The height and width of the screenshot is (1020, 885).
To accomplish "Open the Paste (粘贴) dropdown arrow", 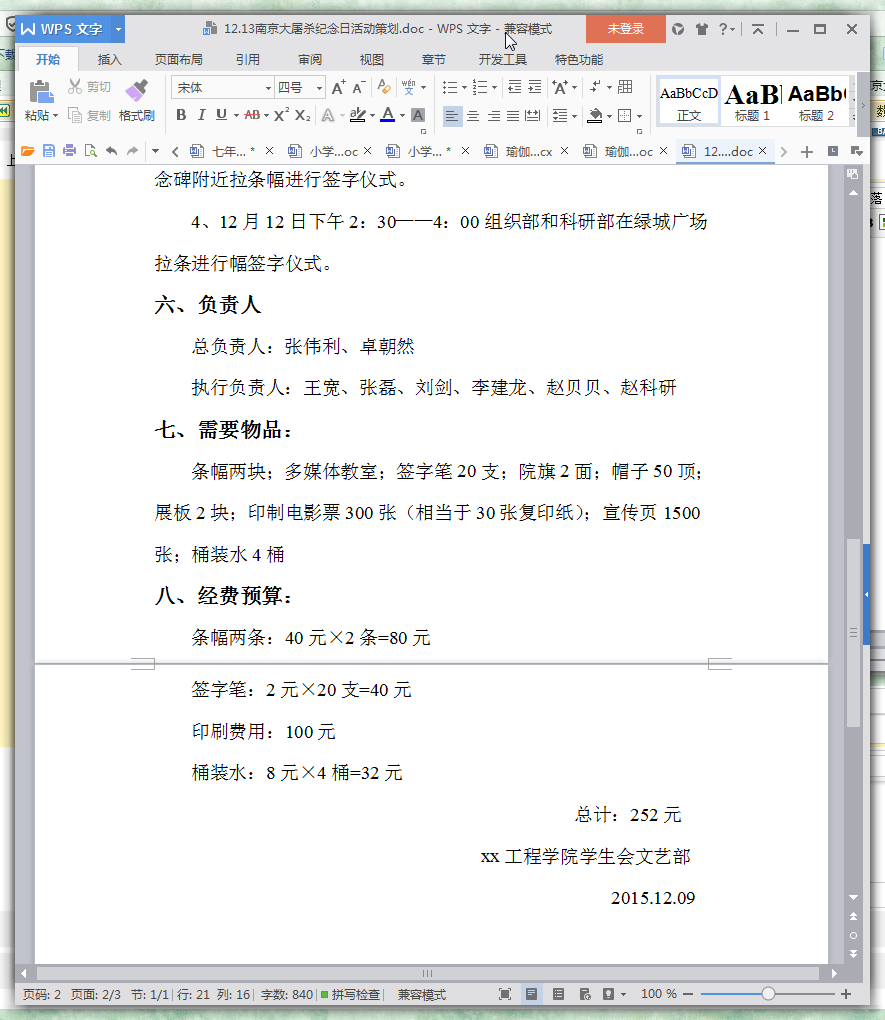I will [x=55, y=116].
